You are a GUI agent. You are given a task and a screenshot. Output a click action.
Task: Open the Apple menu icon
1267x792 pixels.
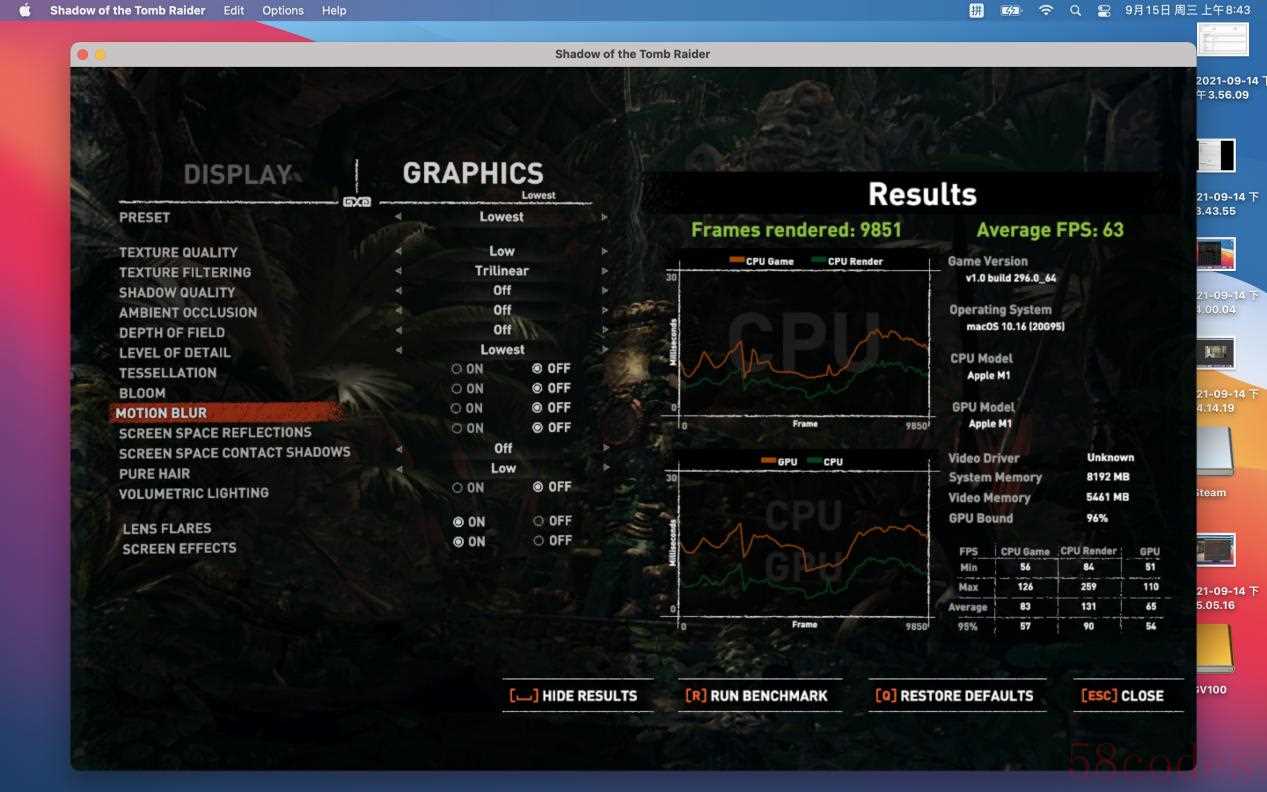pos(25,10)
